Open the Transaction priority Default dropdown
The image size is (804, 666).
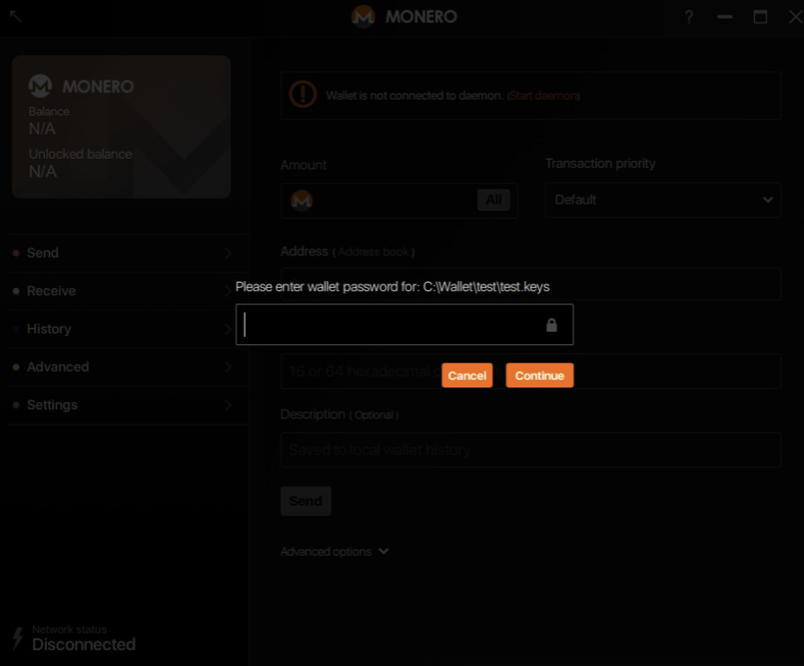click(x=662, y=199)
